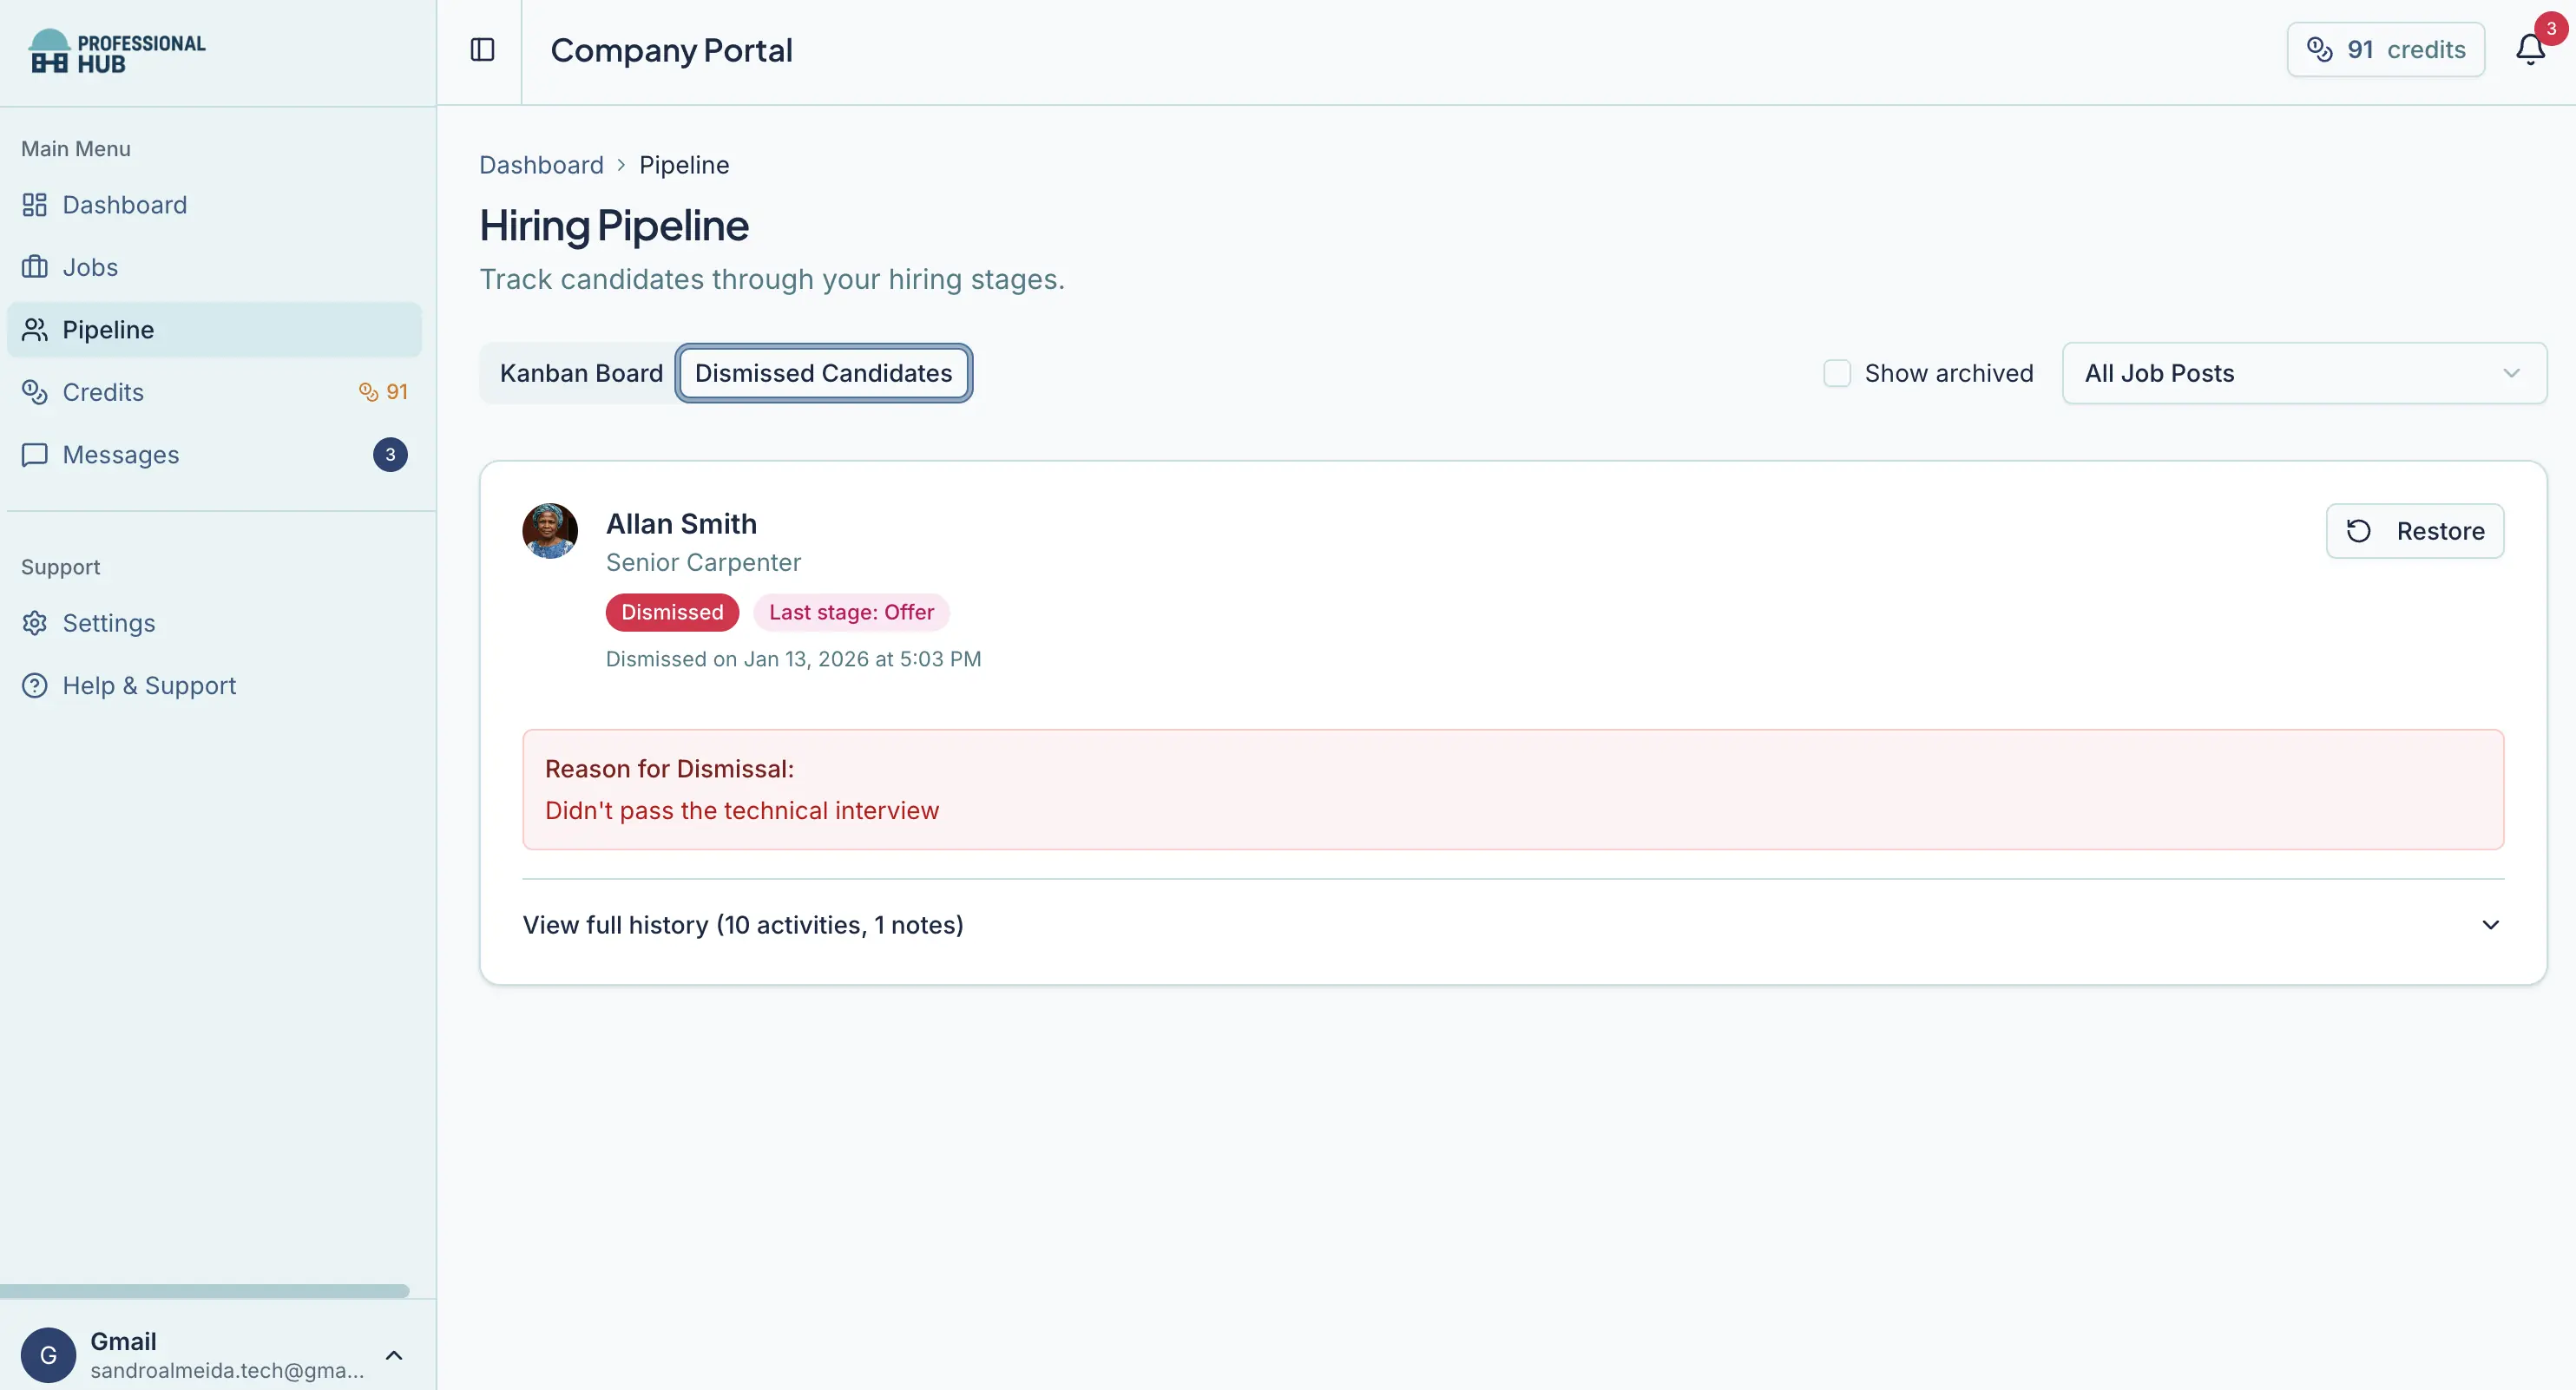
Task: Open Settings from Support section
Action: click(x=109, y=623)
